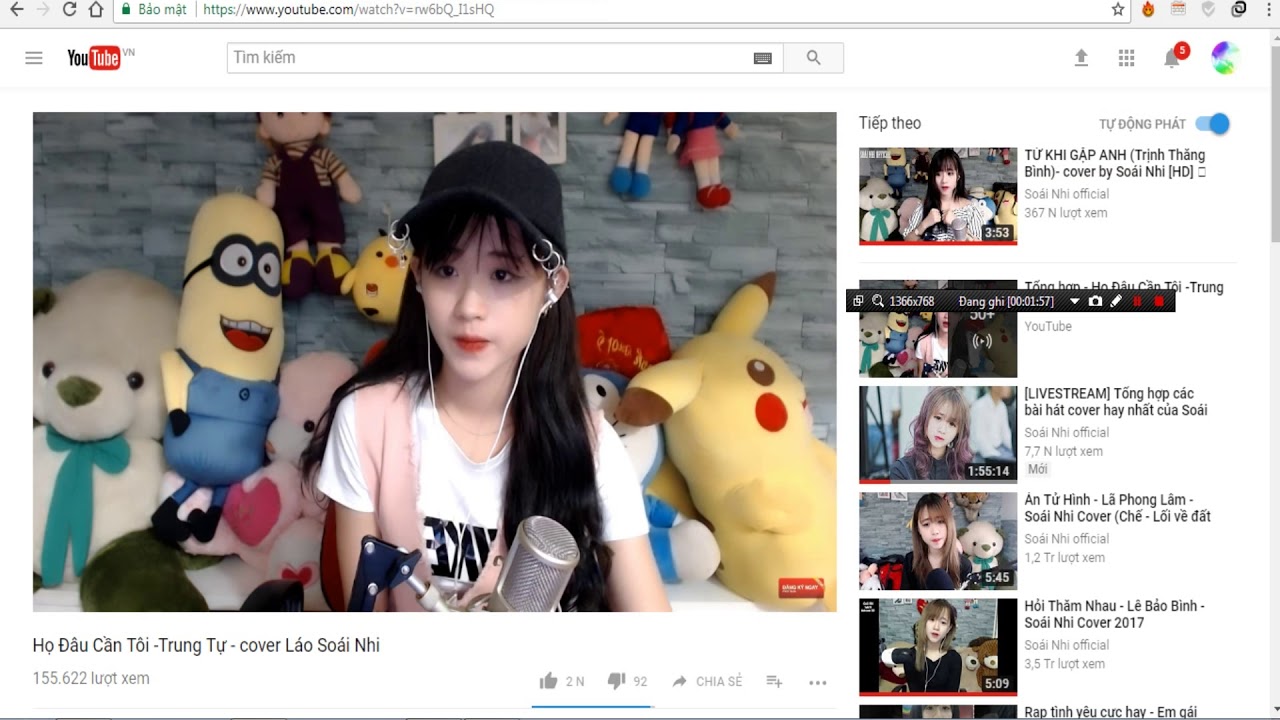Click the Đang ghi recording timer text

tap(1006, 301)
